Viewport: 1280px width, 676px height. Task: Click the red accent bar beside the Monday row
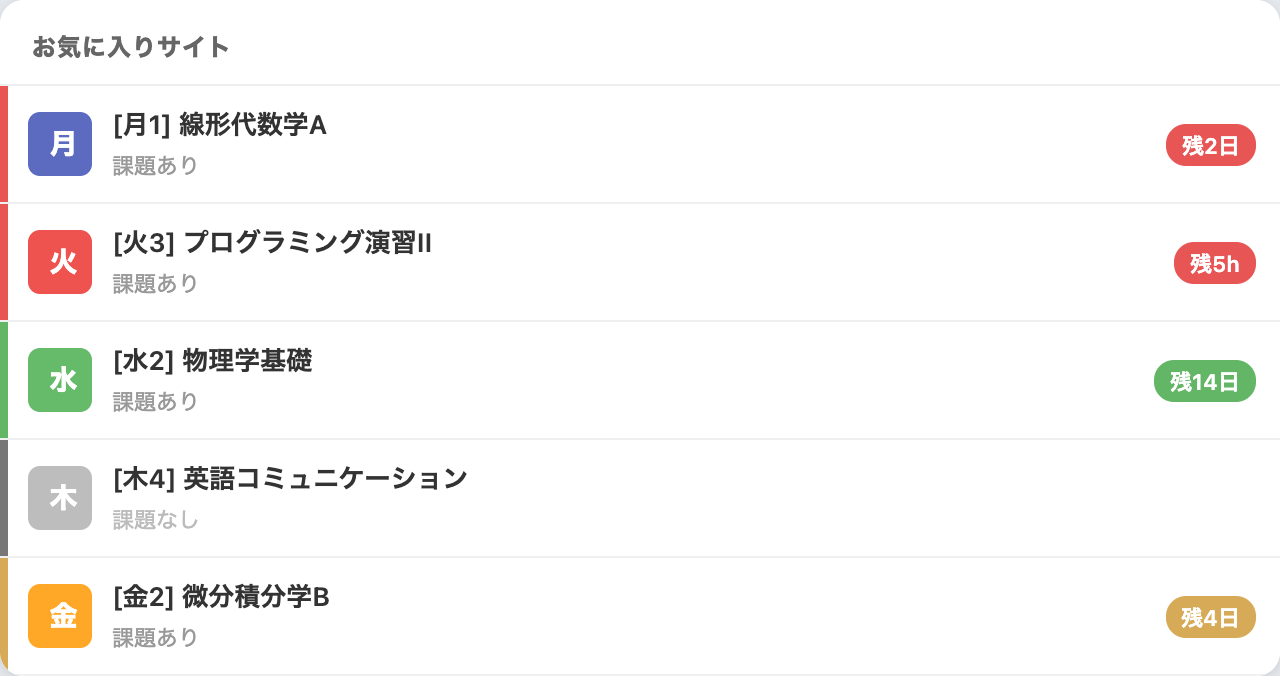3,144
